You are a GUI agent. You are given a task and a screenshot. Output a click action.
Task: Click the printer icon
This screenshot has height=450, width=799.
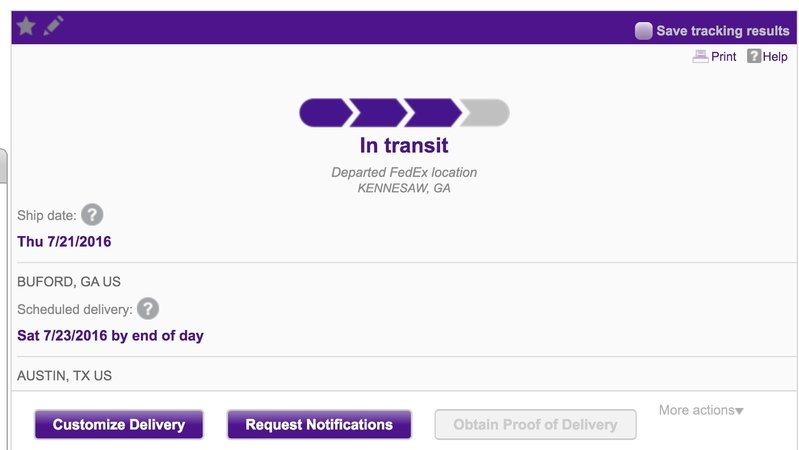[x=700, y=57]
